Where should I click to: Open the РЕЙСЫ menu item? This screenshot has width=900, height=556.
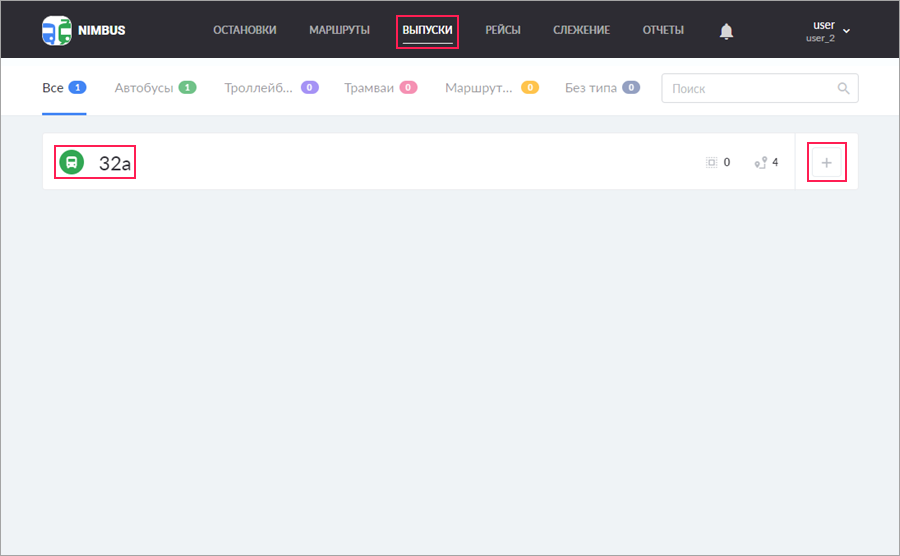click(503, 30)
